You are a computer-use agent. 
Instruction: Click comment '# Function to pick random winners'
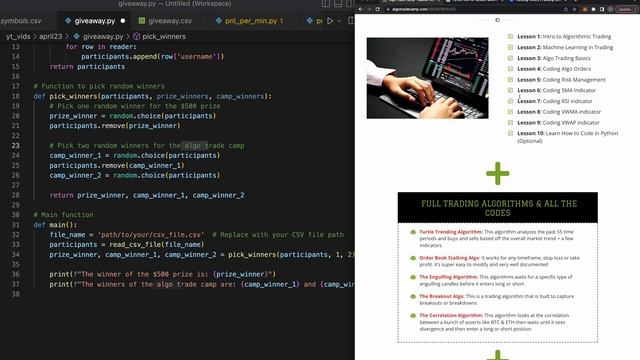pos(99,86)
